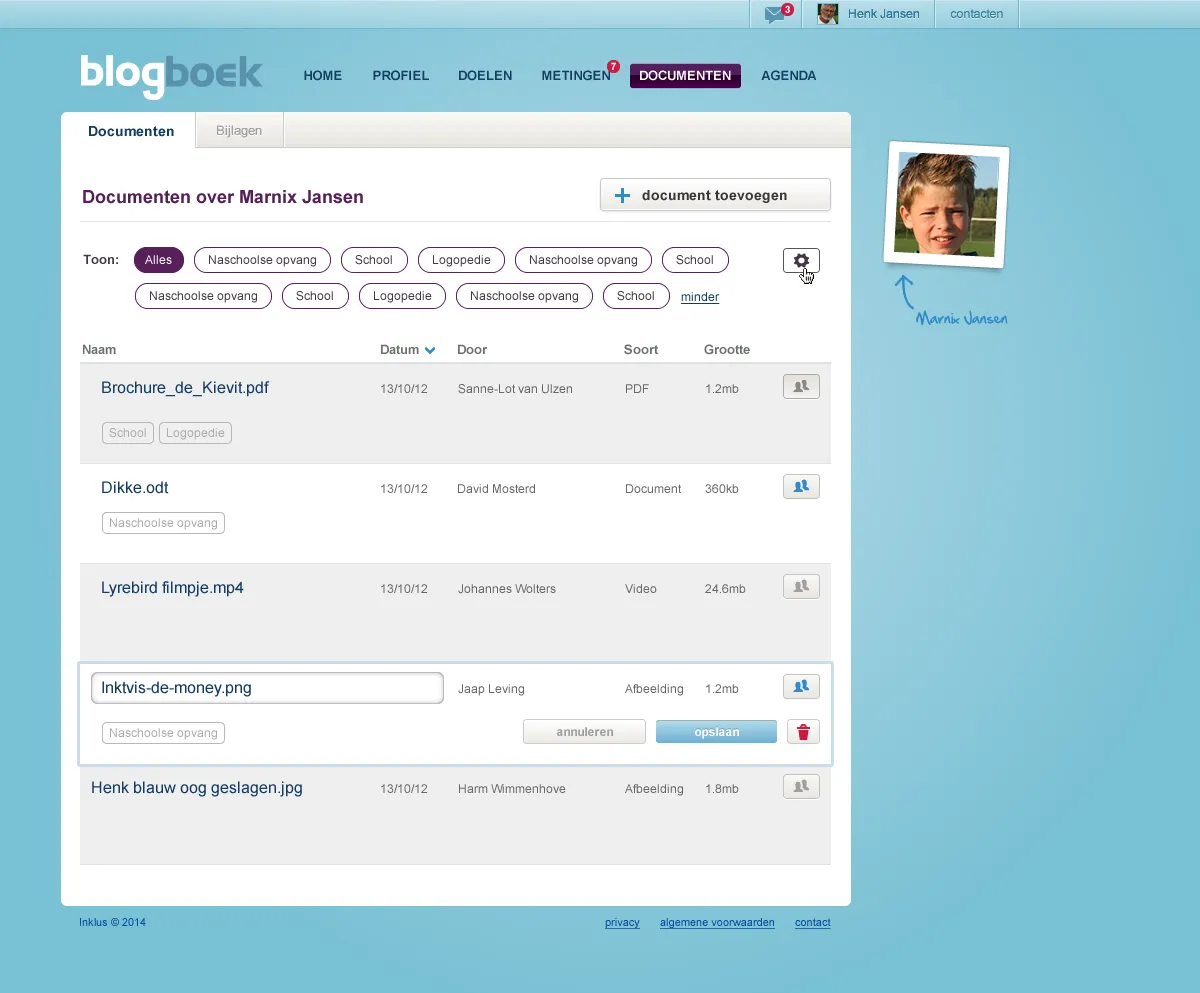Click the filename input field Inktvis-de-money.png
Screen dimensions: 1200x993
(x=267, y=687)
